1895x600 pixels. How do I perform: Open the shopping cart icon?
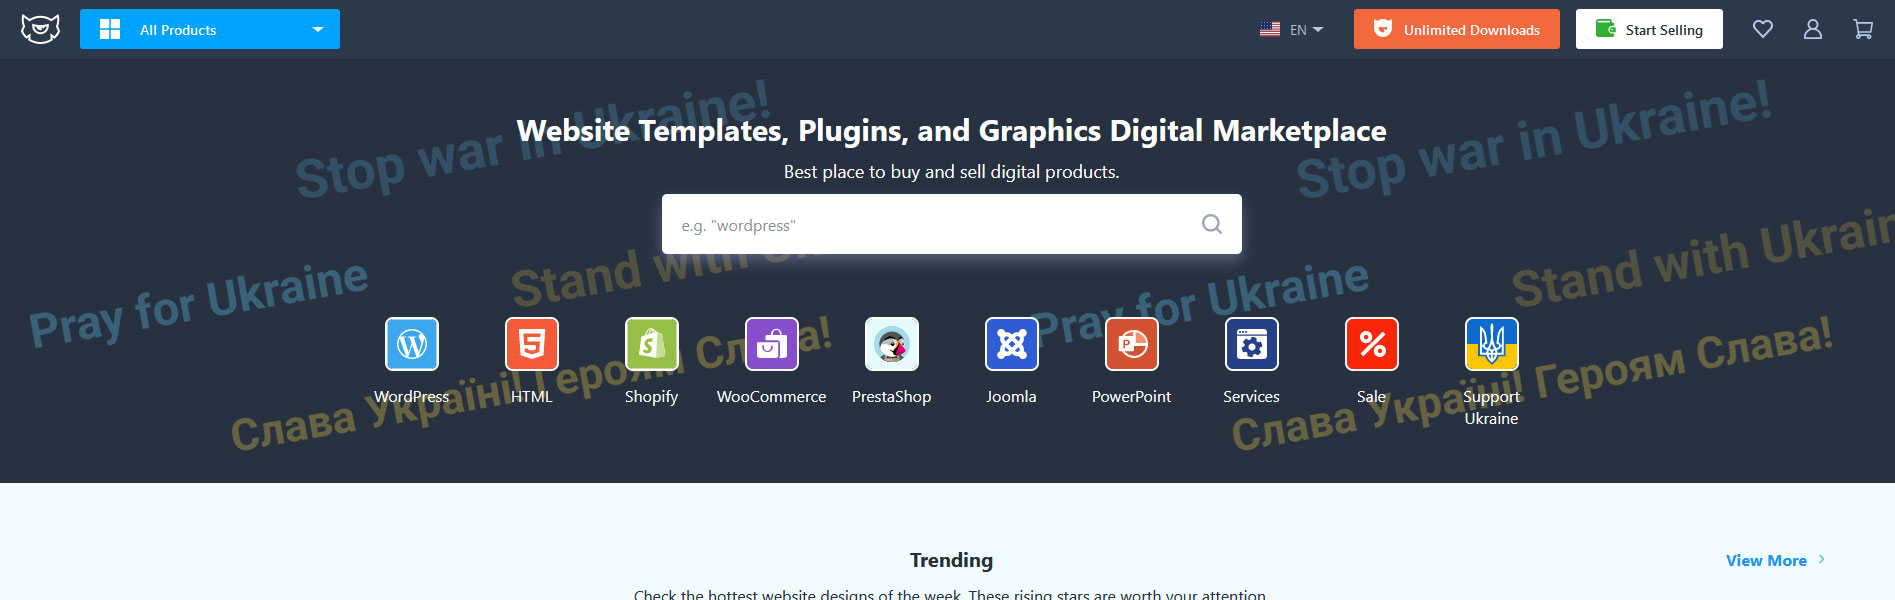1863,29
